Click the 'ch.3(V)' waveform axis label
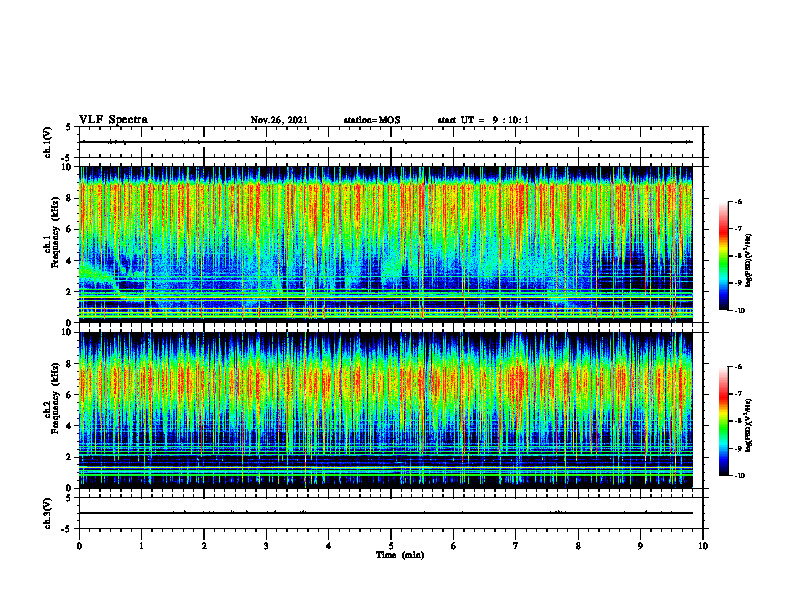Screen dimensions: 792x612 coord(48,513)
